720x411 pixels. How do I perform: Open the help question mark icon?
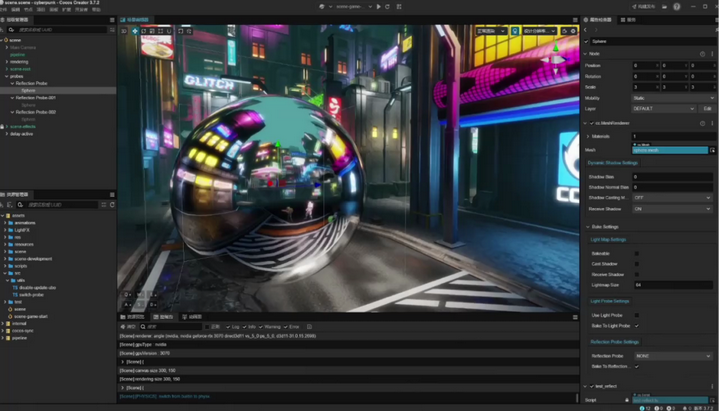coord(677,7)
